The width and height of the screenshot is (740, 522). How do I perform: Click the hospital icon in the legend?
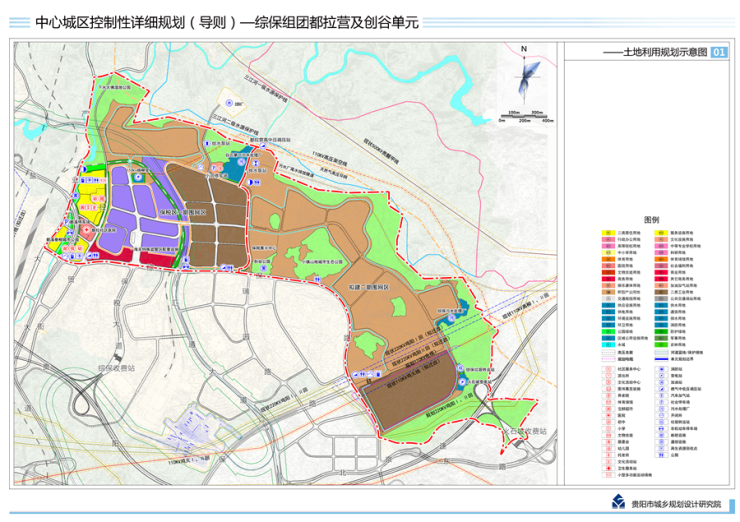point(608,415)
